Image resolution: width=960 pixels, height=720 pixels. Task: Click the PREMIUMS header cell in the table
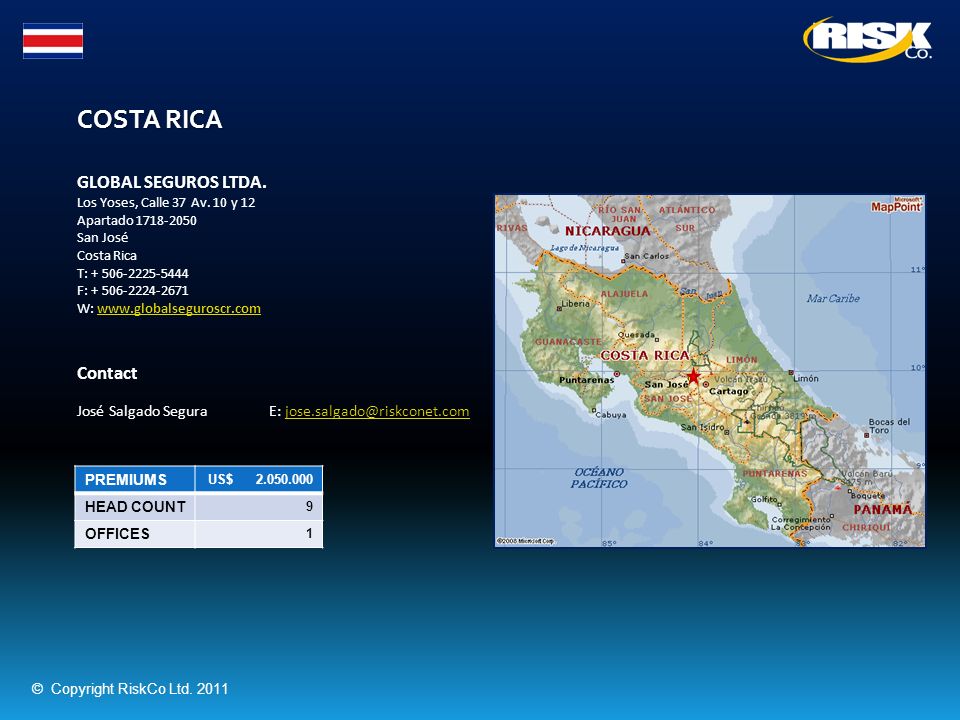click(135, 479)
